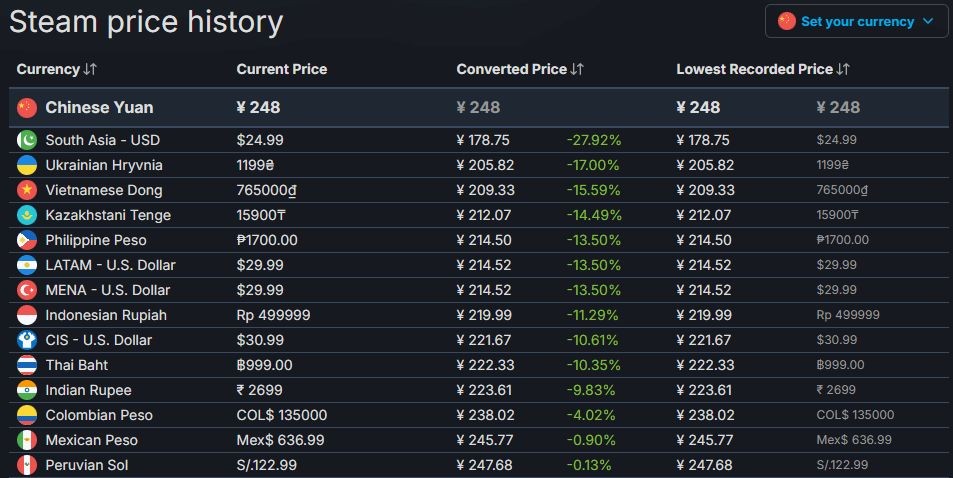Click the Ukrainian Hryvnia flag icon
Image resolution: width=953 pixels, height=478 pixels.
(x=27, y=165)
